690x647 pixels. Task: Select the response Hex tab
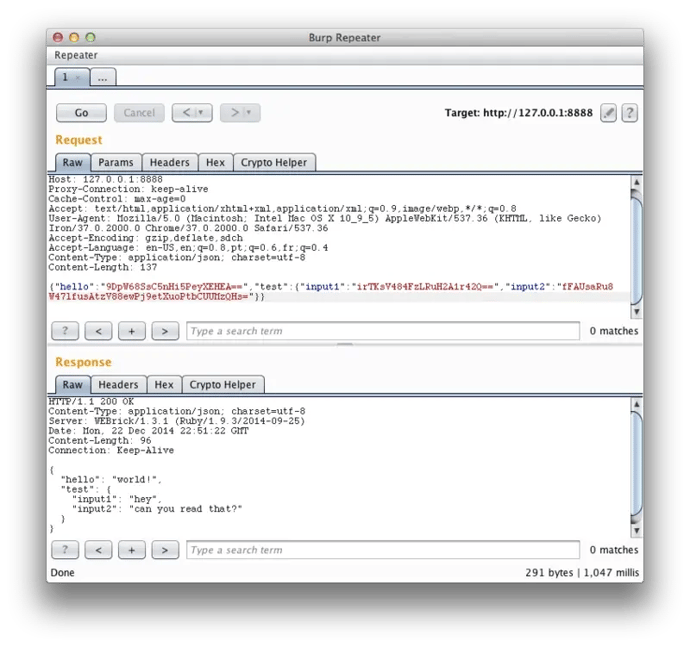point(164,385)
